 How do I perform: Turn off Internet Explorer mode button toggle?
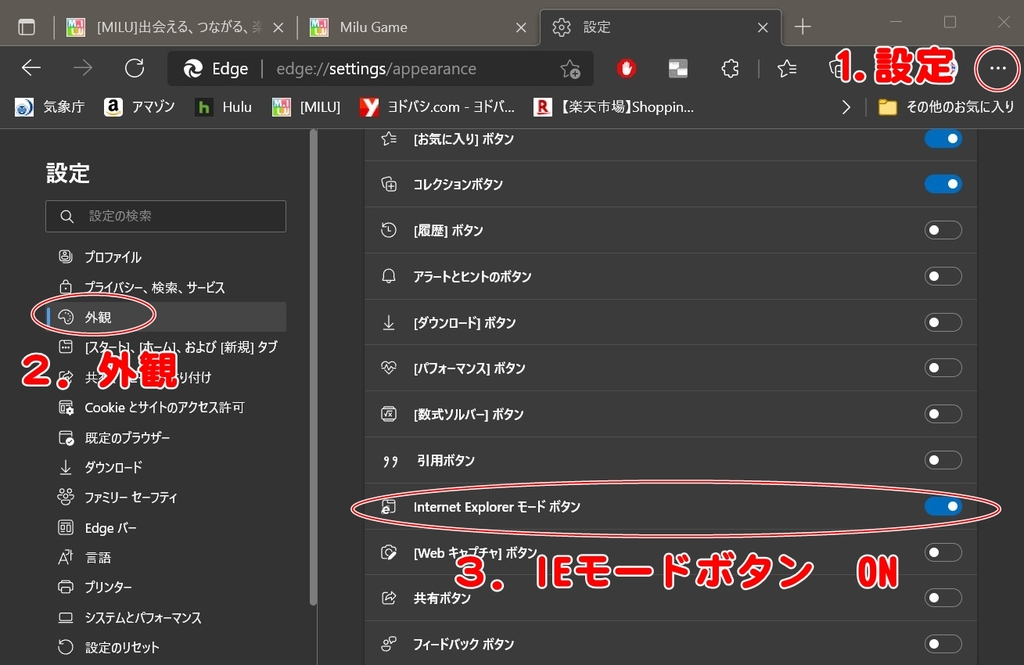(943, 507)
